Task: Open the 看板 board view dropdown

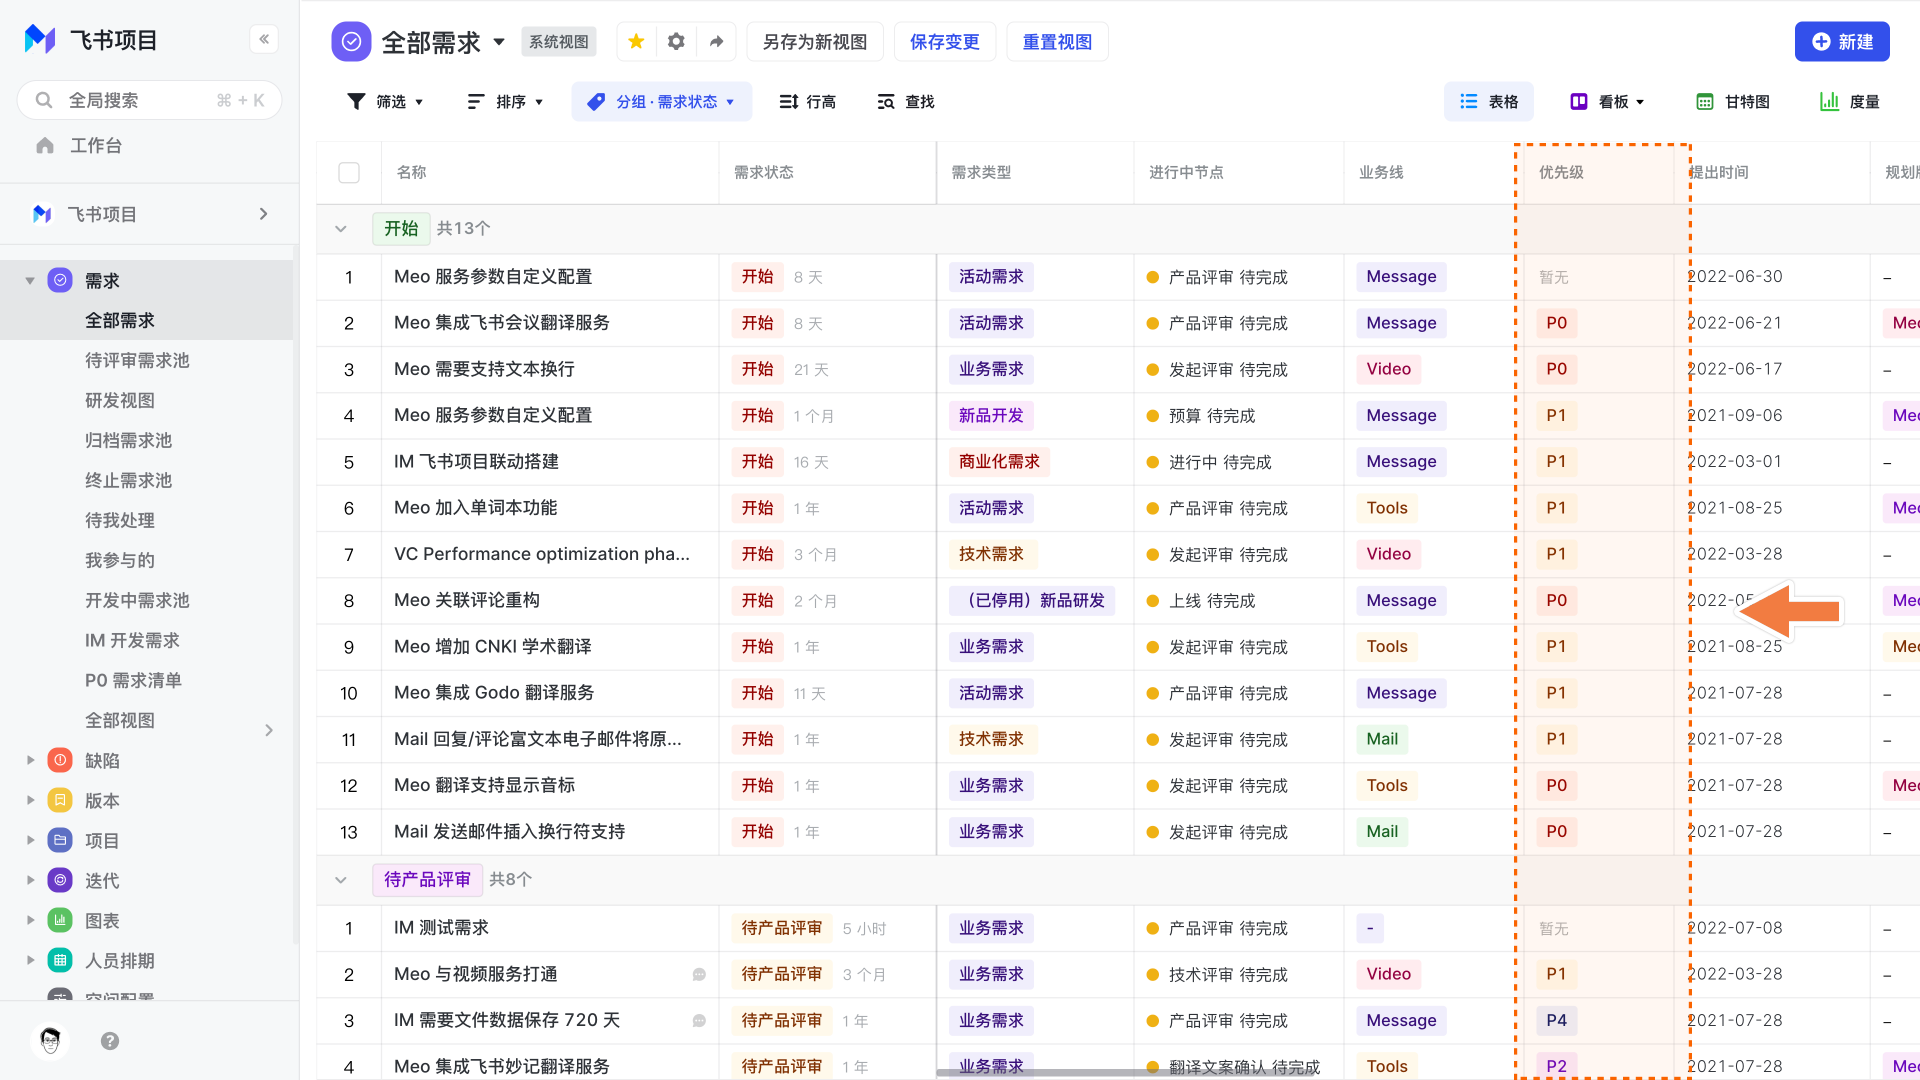Action: tap(1607, 102)
